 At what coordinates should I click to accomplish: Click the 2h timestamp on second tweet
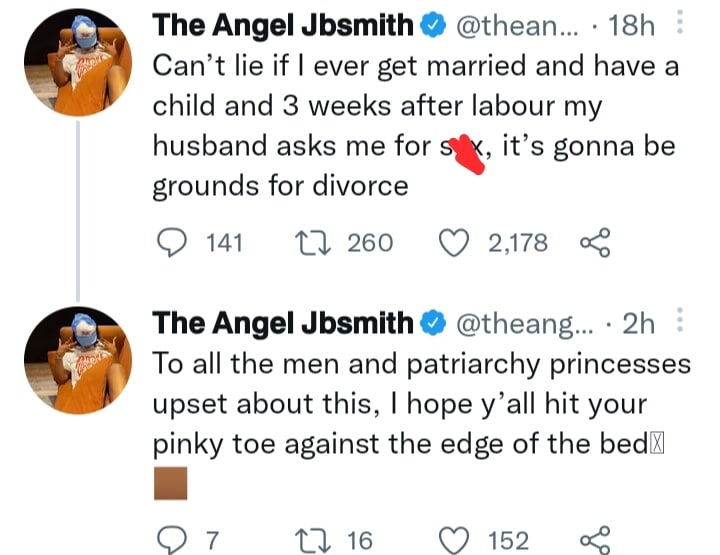click(x=638, y=324)
